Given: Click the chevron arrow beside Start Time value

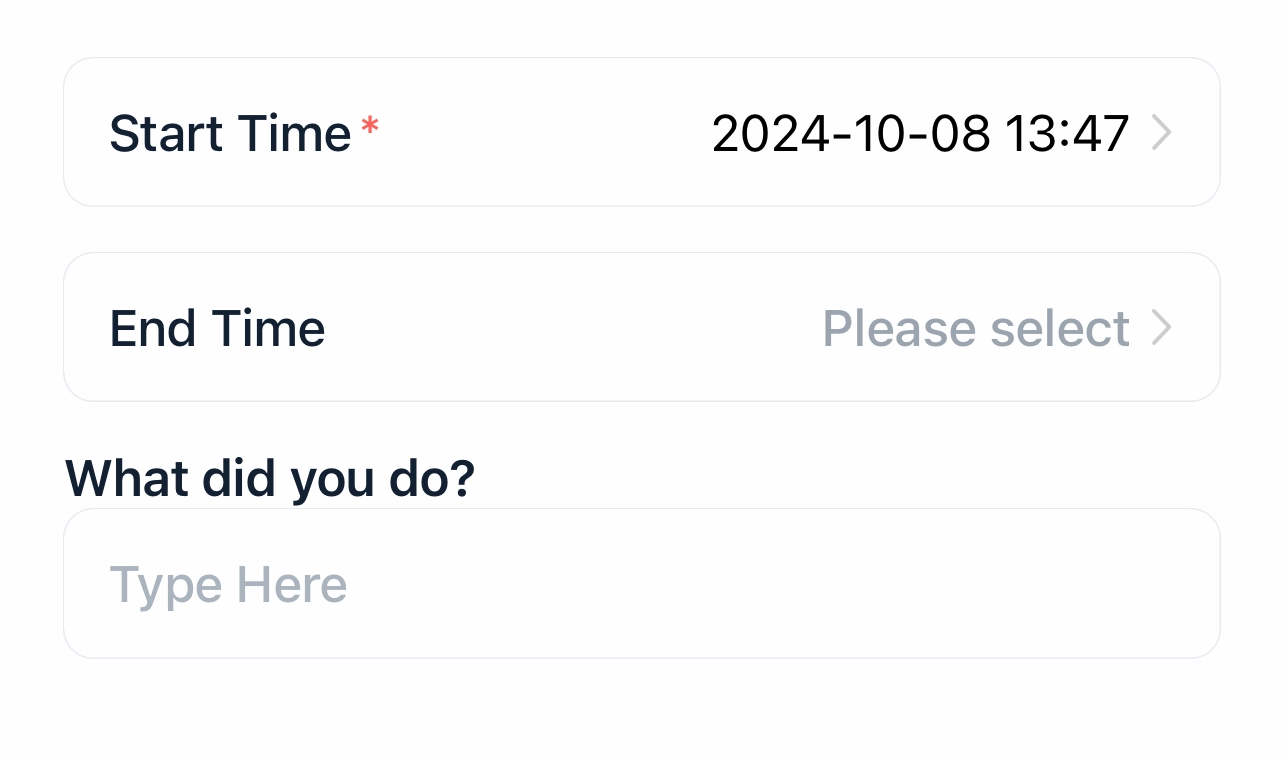Looking at the screenshot, I should point(1161,133).
